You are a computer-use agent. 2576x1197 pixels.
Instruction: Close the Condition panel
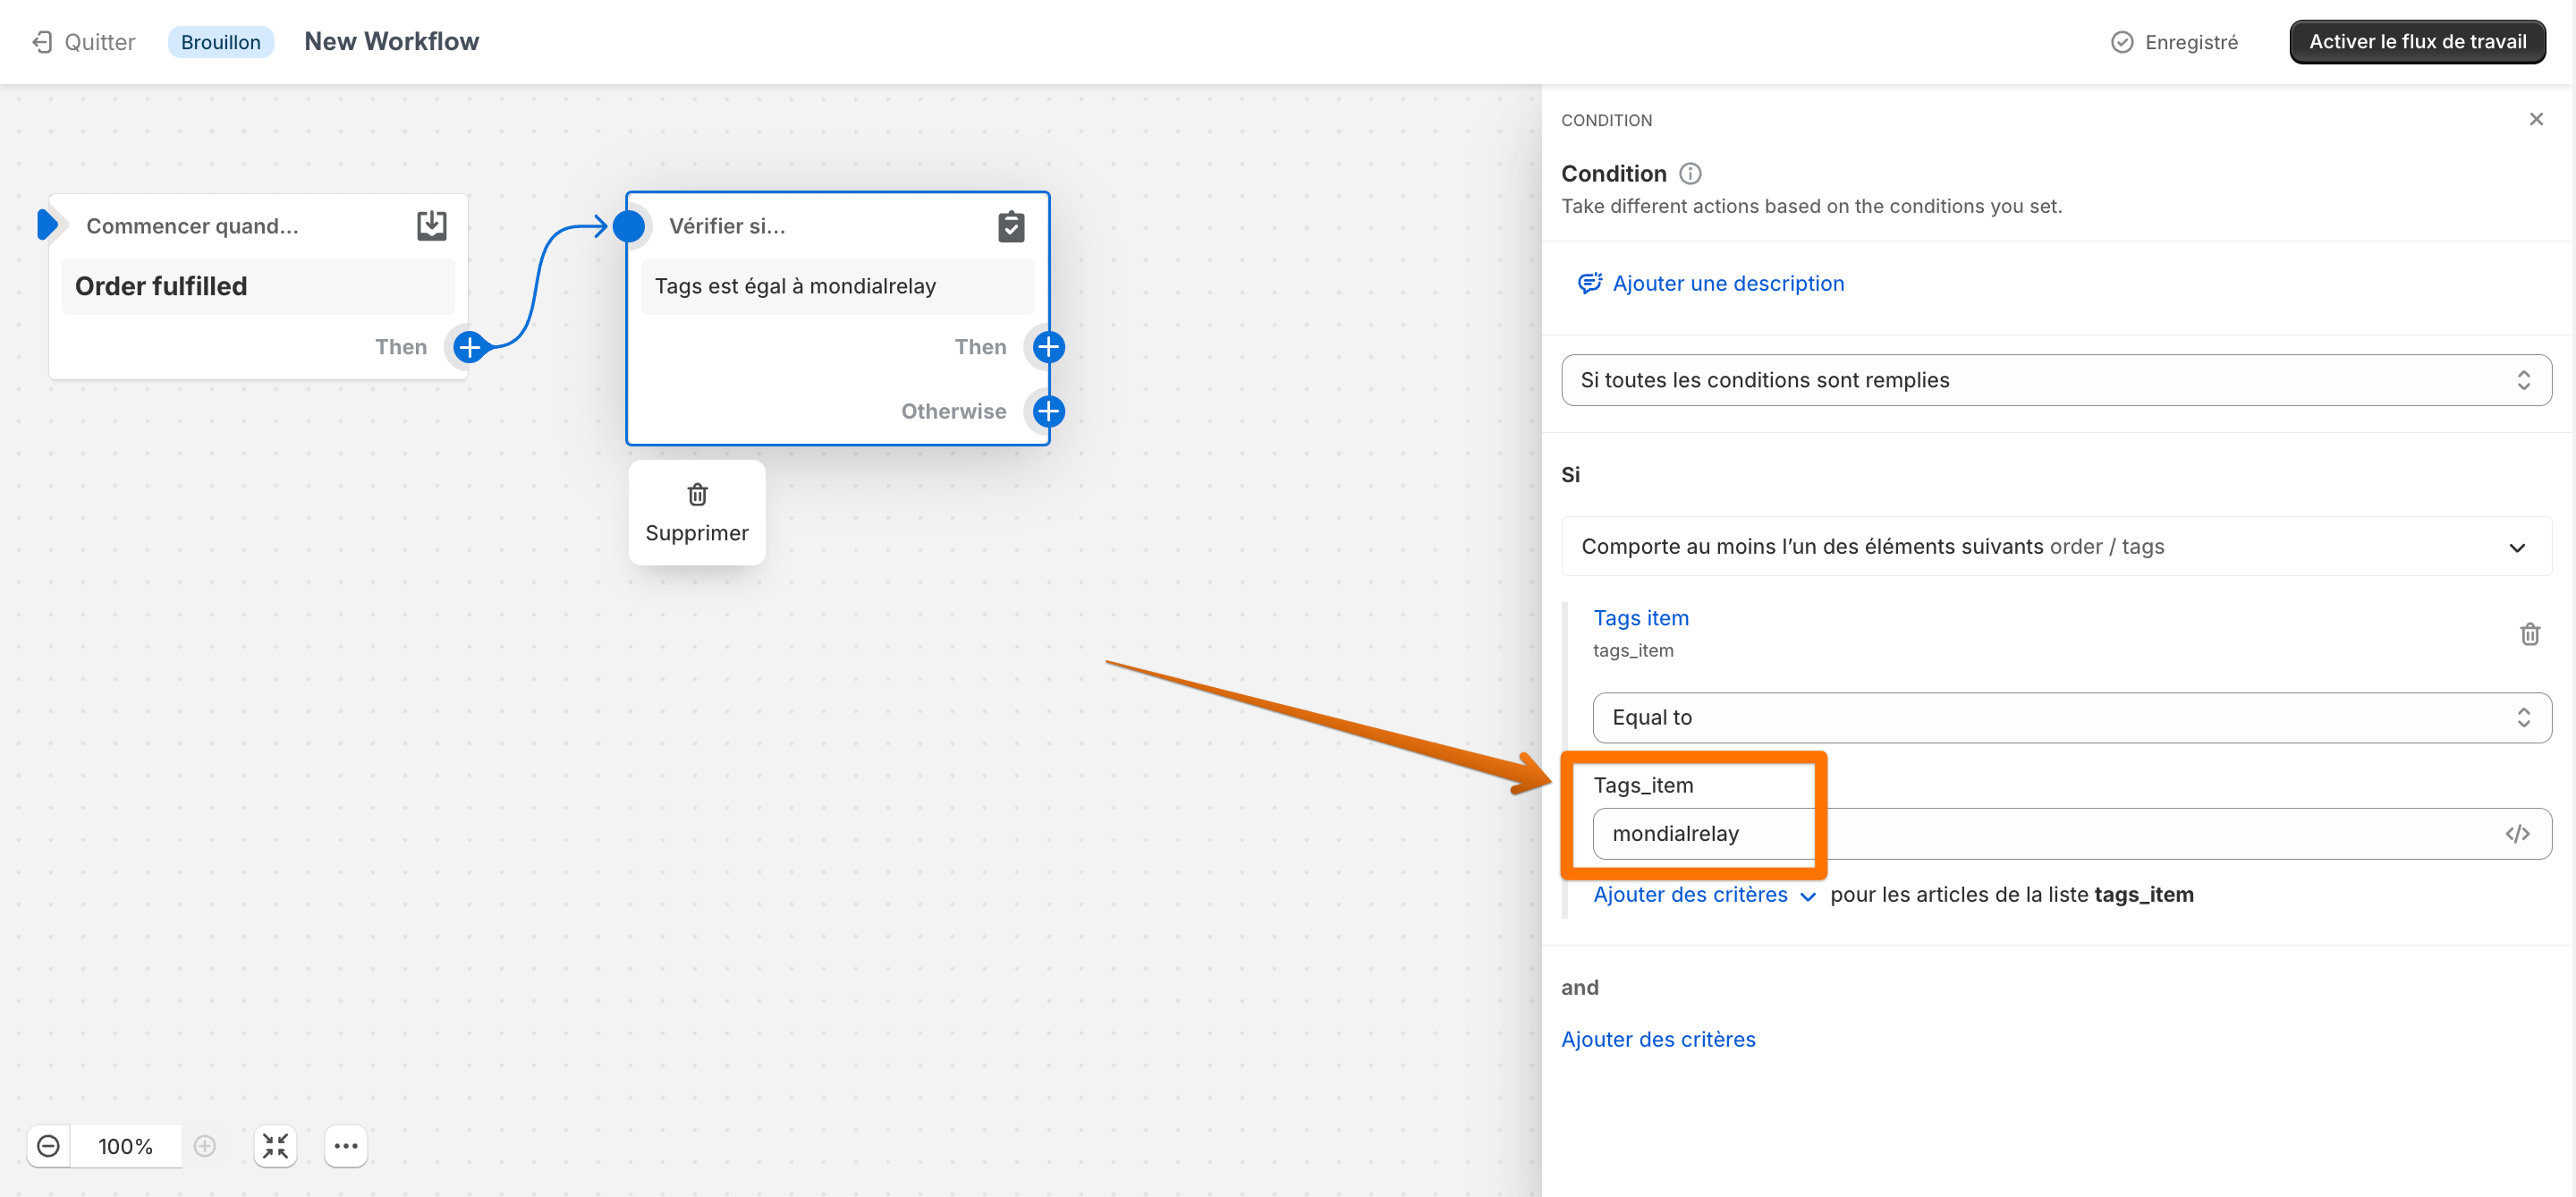point(2535,119)
